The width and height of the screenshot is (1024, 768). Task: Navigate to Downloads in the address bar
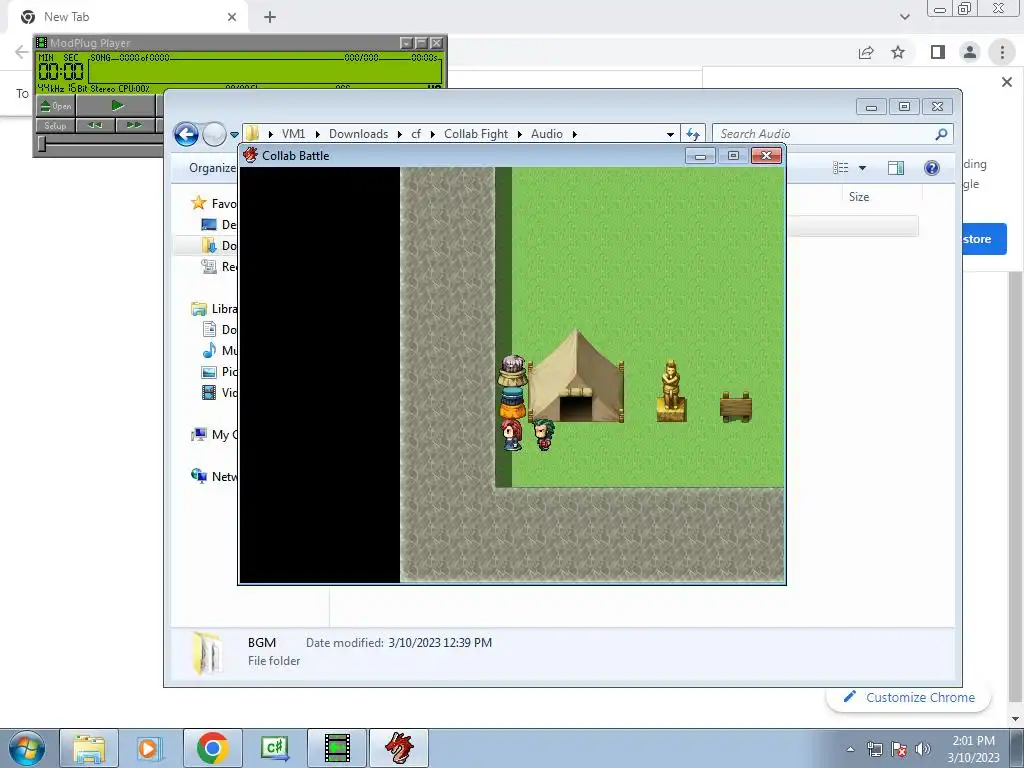coord(359,134)
